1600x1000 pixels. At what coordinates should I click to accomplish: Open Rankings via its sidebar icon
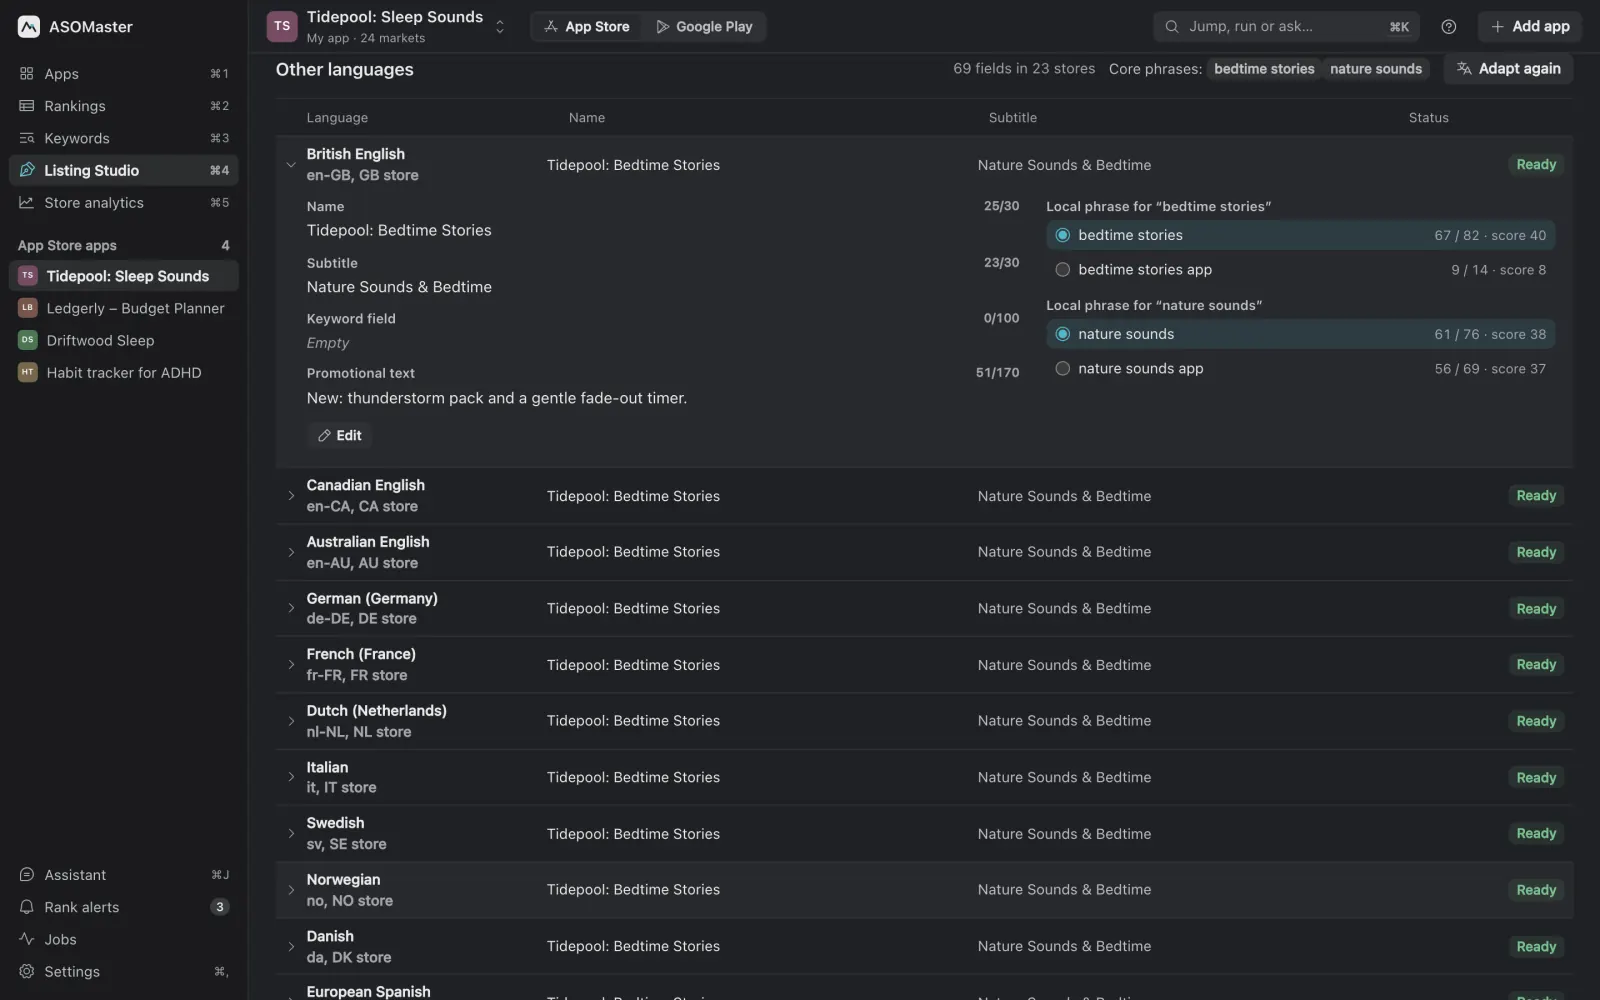pyautogui.click(x=27, y=106)
